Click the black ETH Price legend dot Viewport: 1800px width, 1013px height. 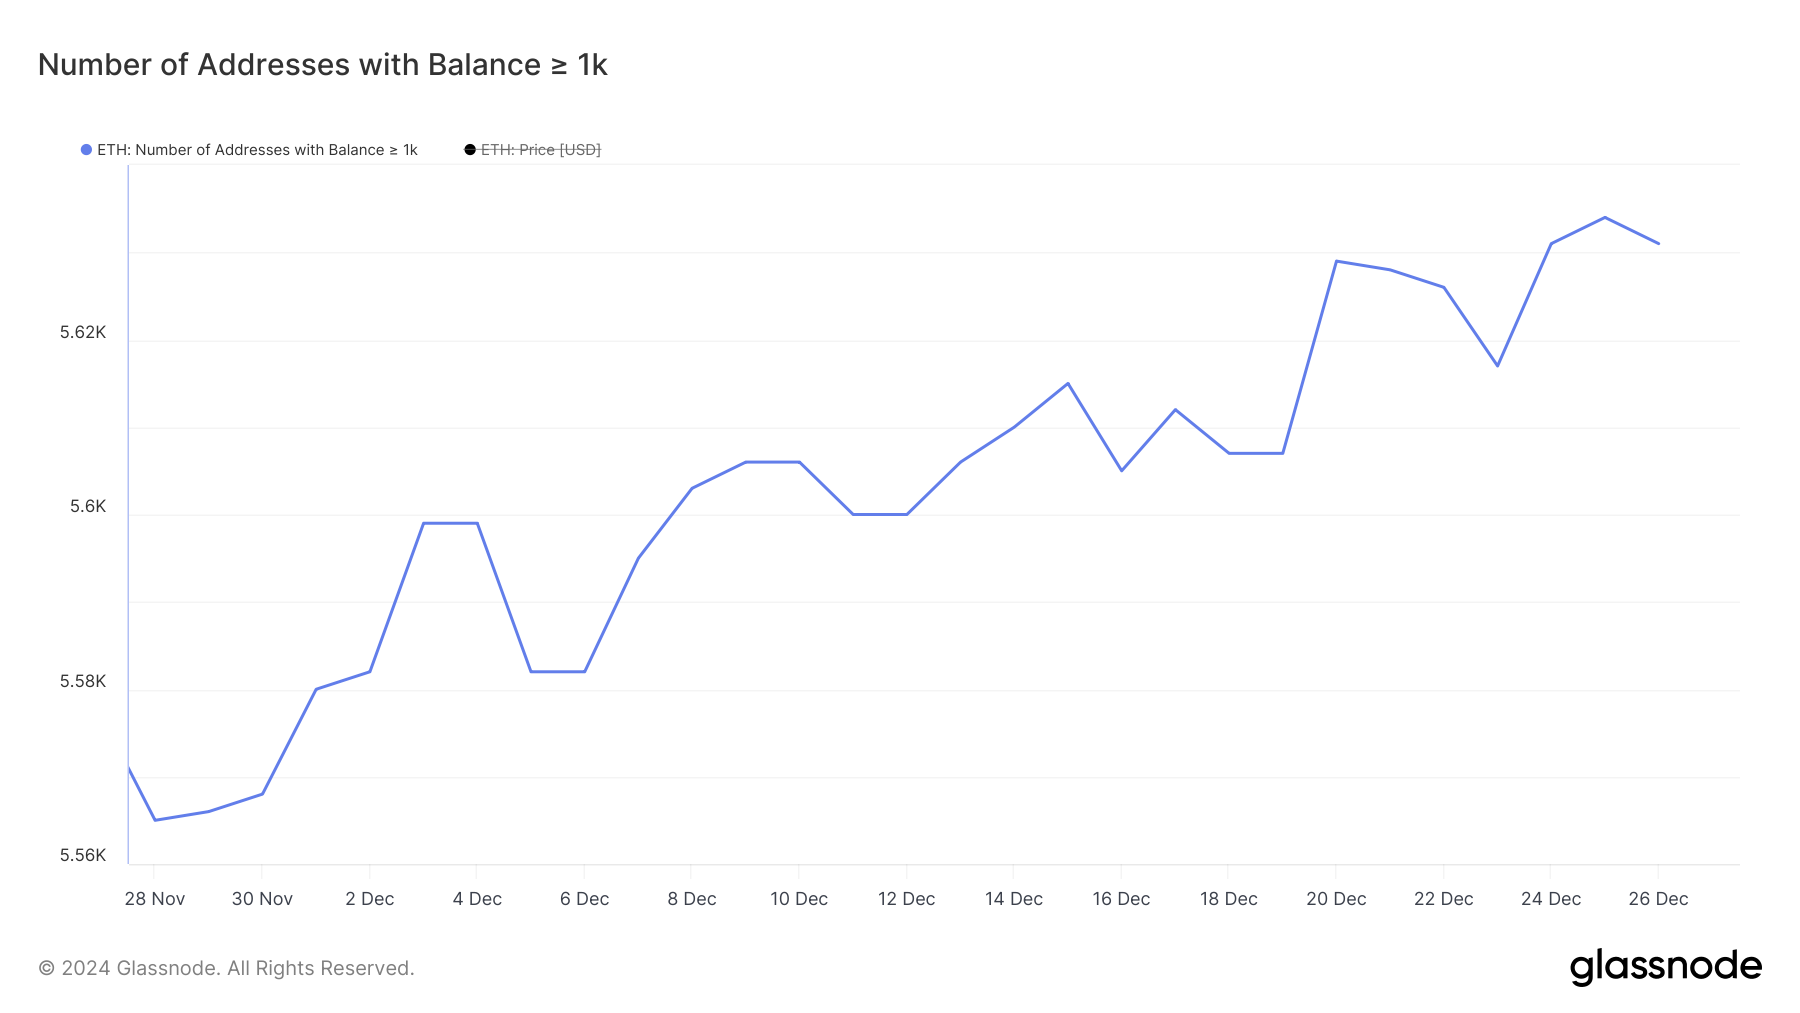pos(470,150)
